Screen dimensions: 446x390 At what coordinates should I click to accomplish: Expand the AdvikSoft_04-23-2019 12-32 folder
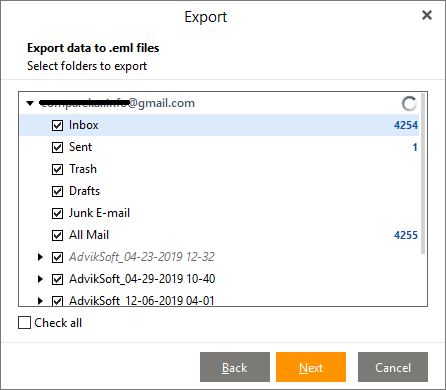40,257
